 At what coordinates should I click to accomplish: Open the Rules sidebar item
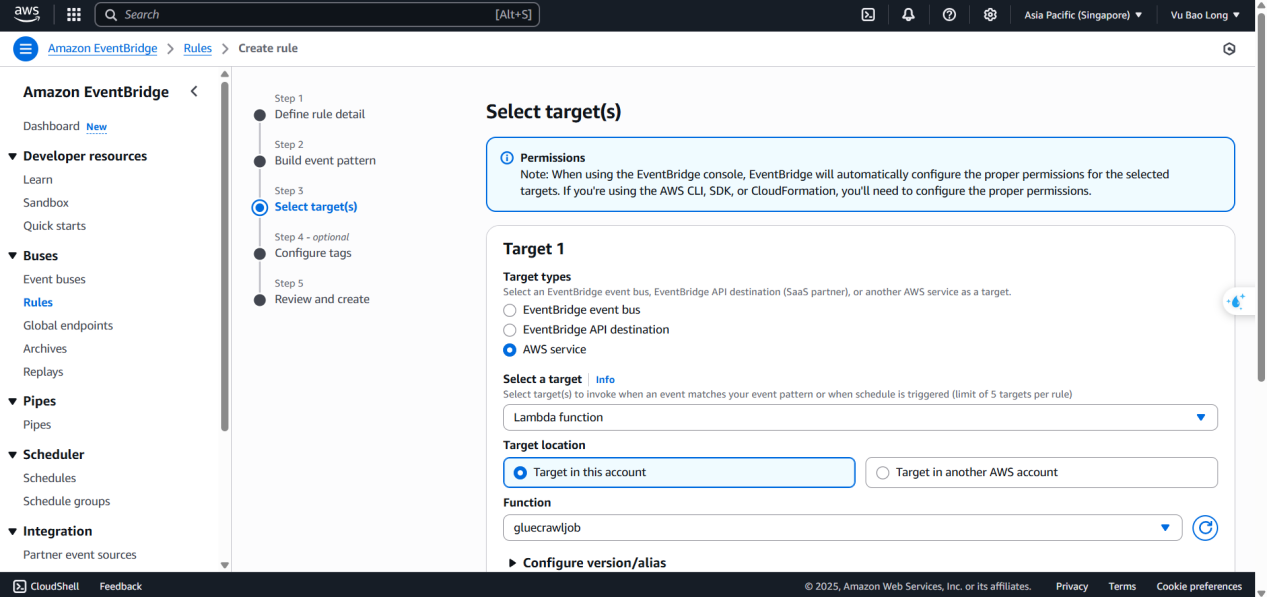(38, 302)
